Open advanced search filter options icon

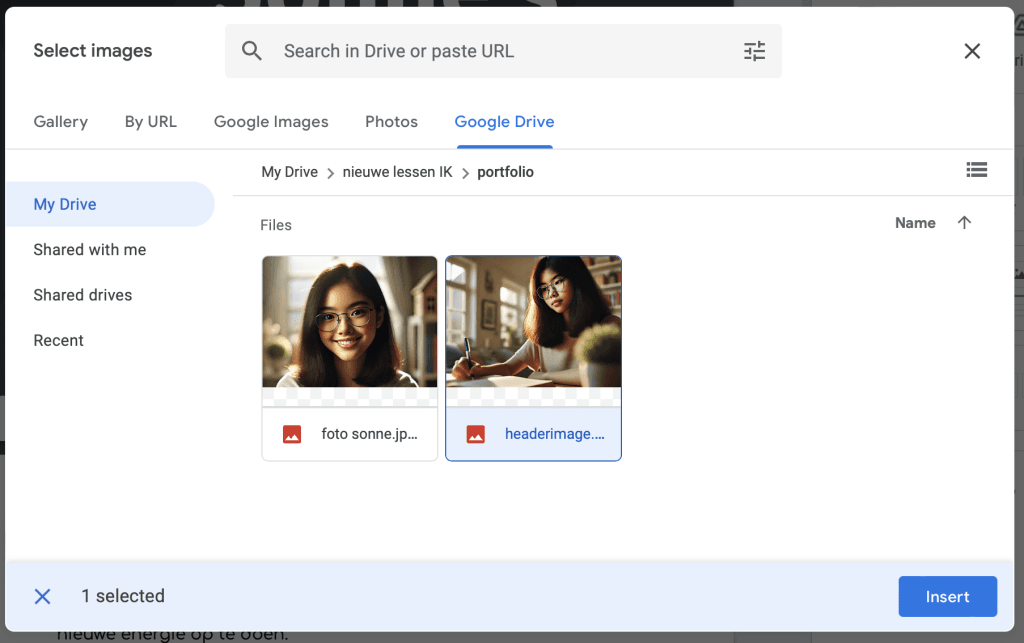coord(754,51)
